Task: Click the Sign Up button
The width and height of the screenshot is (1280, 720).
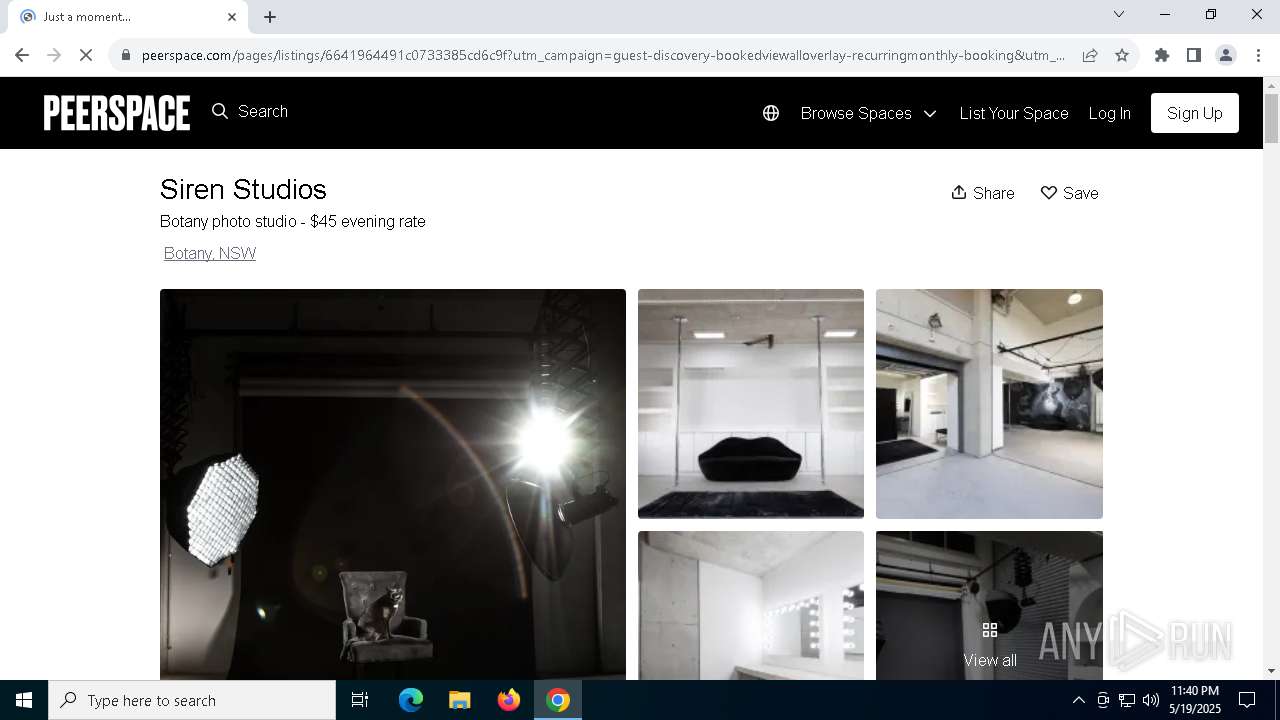Action: pos(1195,113)
